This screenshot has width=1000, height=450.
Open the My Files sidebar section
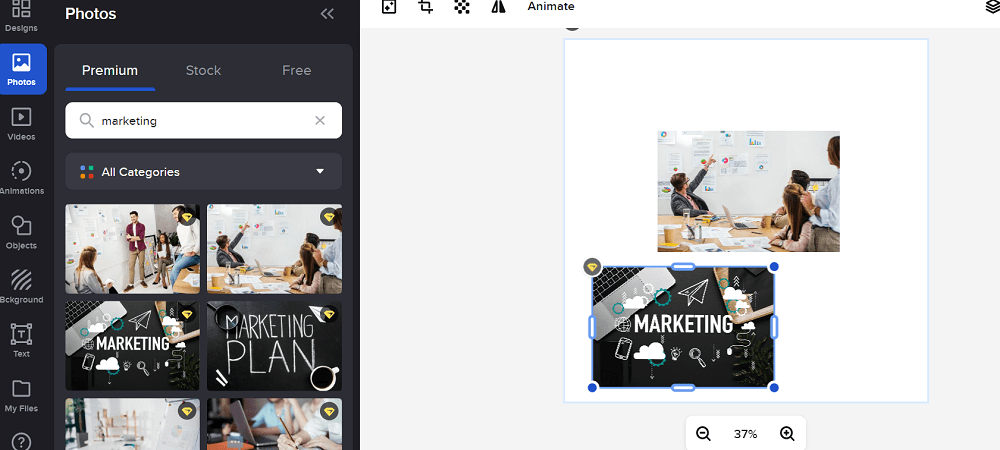pos(21,395)
